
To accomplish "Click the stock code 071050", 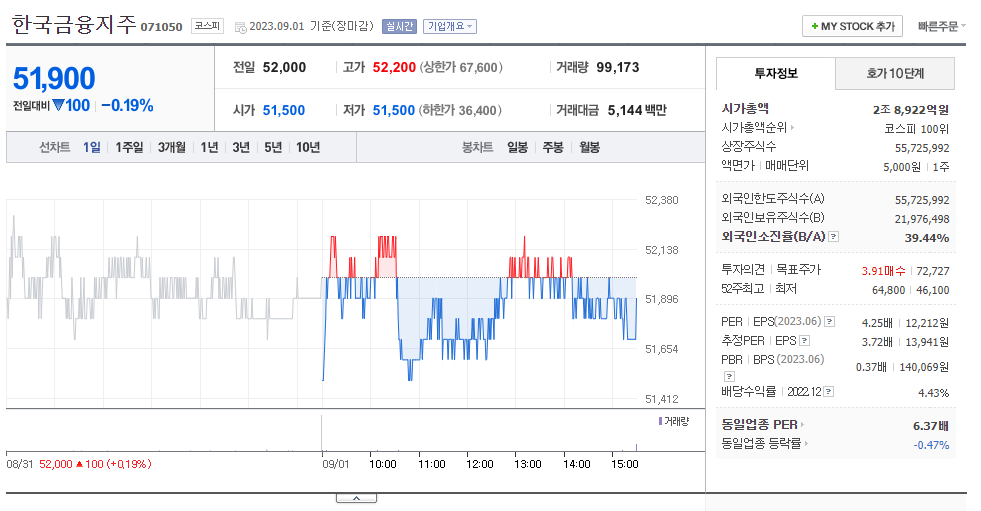I will 161,27.
